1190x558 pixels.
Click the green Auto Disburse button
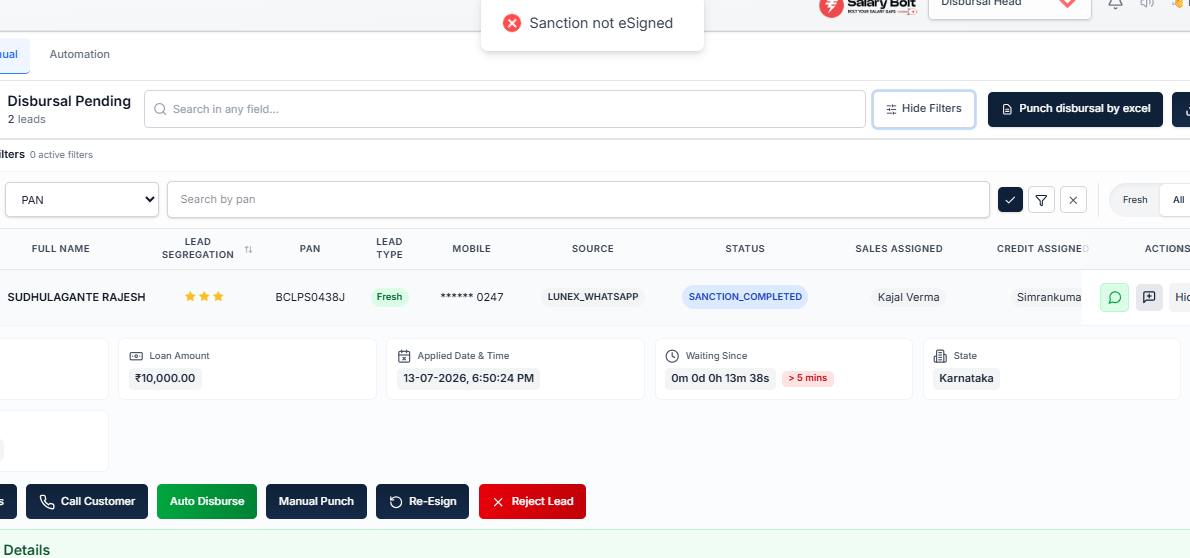click(x=207, y=501)
